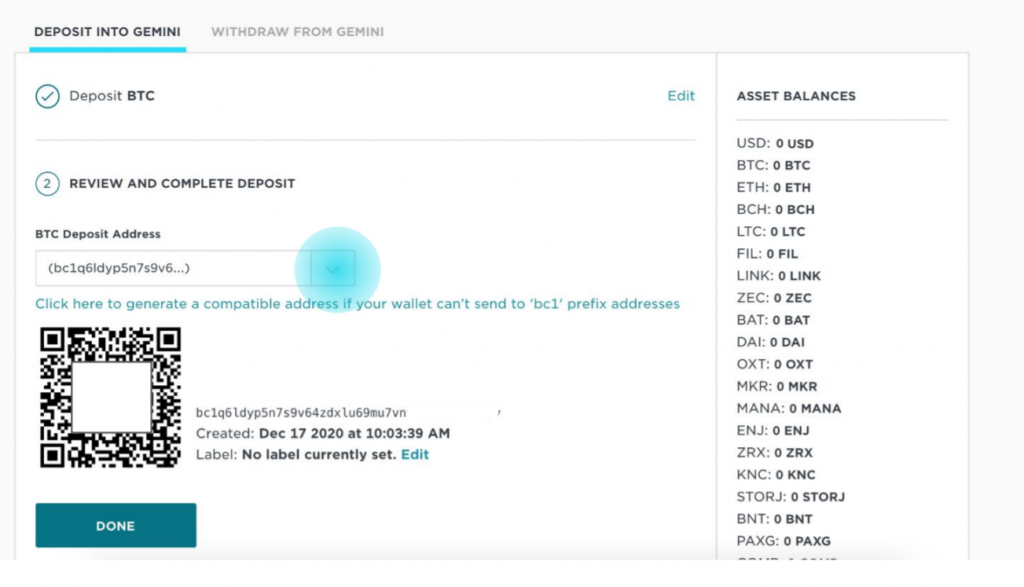This screenshot has height=587, width=1024.
Task: Click the Review and Complete Deposit heading
Action: pos(182,183)
